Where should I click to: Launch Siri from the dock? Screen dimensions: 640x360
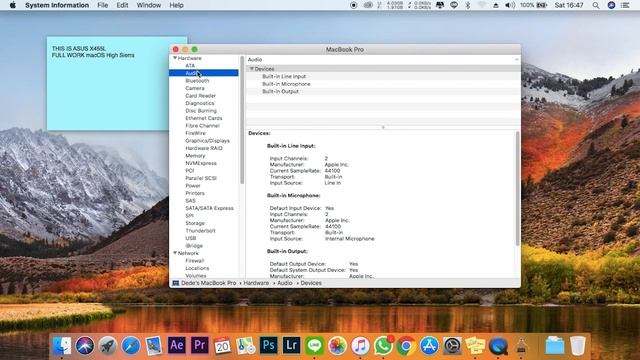85,346
